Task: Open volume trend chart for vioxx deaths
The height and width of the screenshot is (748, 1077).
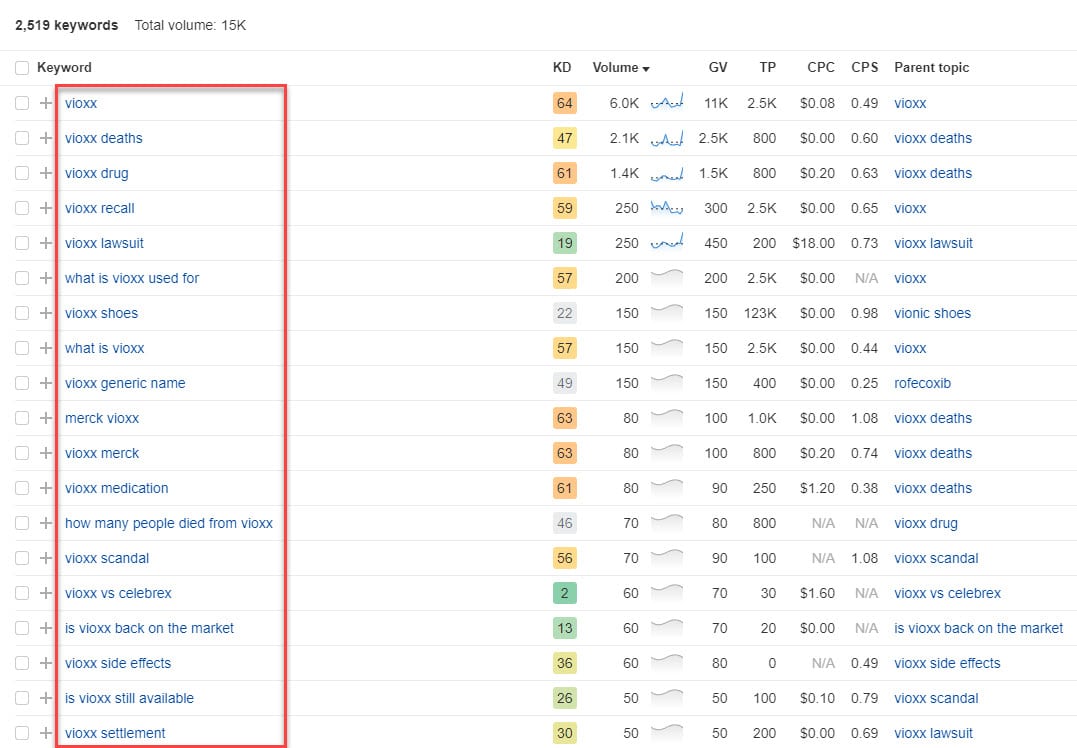Action: (x=667, y=137)
